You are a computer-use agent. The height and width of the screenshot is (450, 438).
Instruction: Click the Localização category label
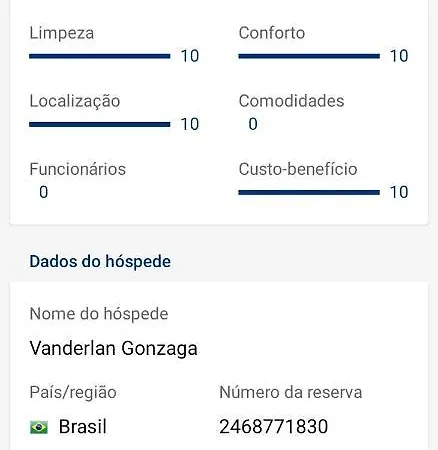pos(75,101)
